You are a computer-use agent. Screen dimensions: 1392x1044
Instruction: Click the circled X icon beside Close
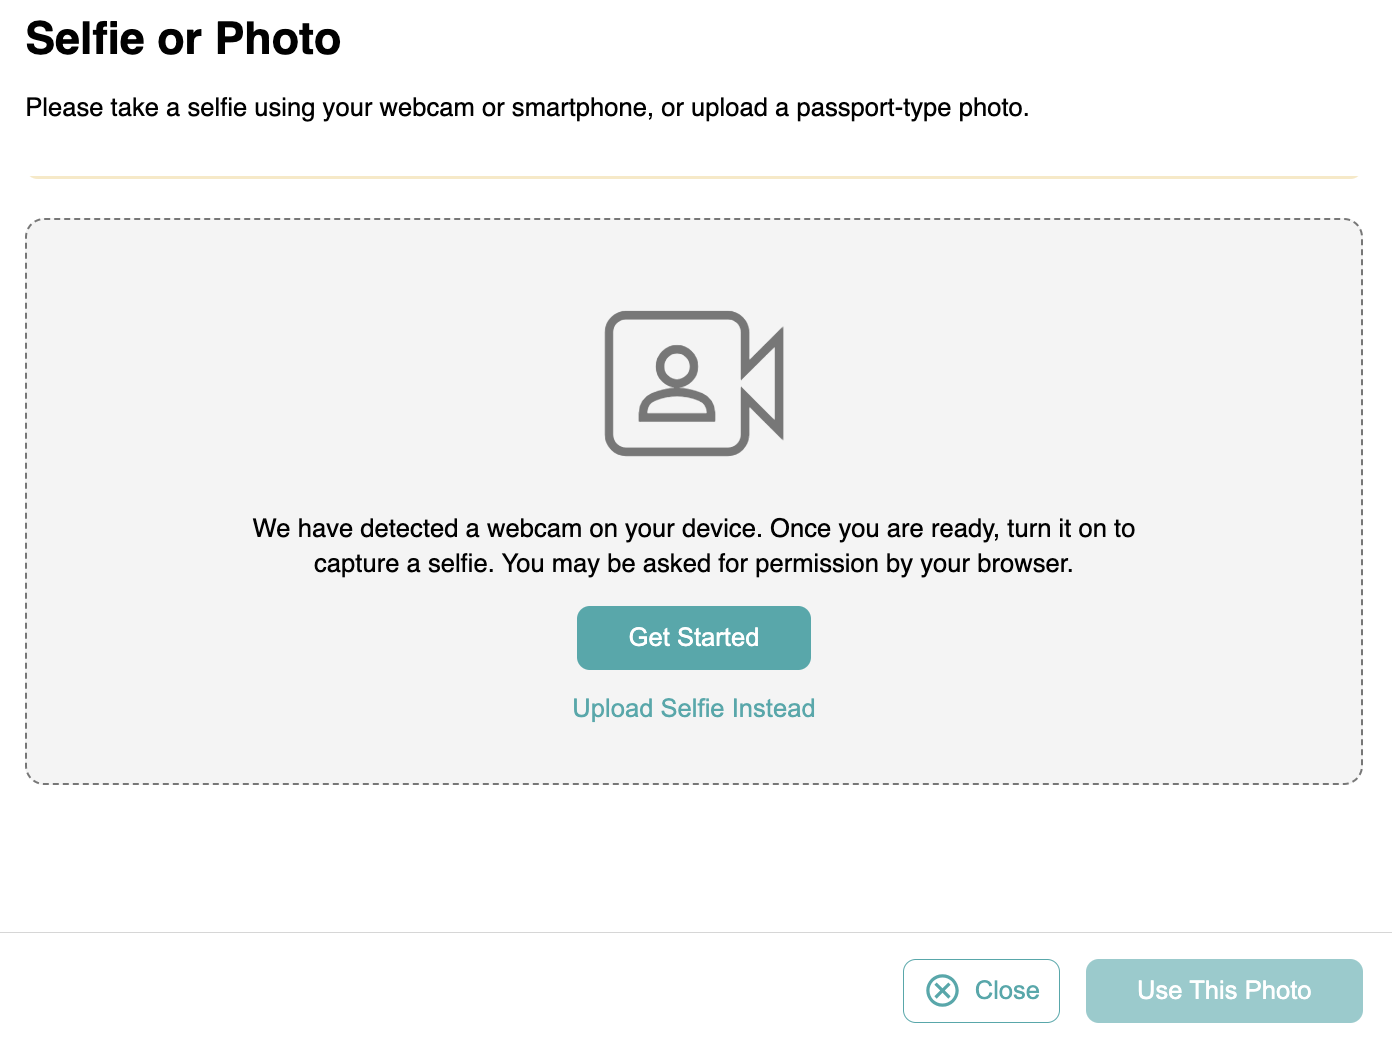click(x=942, y=990)
